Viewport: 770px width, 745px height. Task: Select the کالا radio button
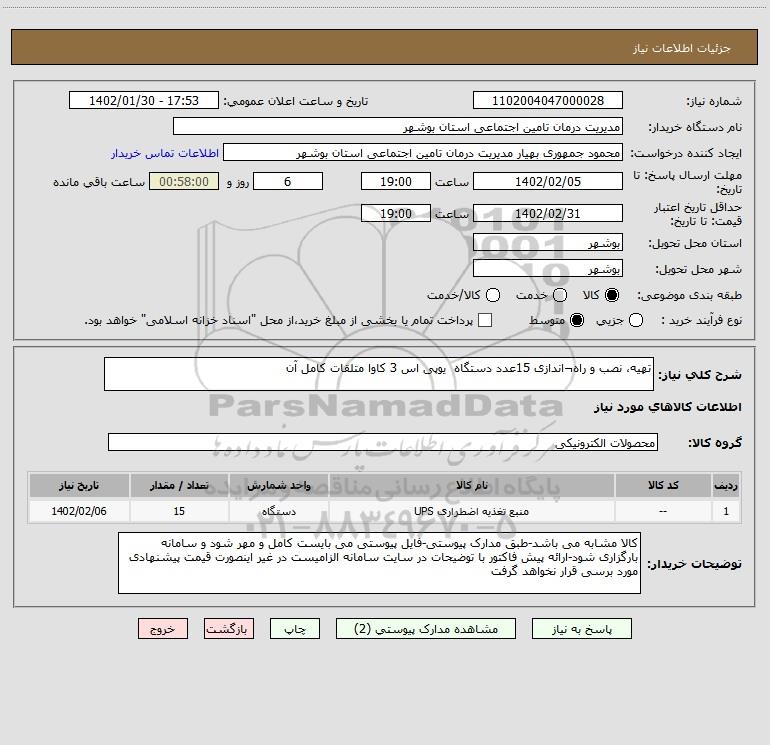point(612,295)
